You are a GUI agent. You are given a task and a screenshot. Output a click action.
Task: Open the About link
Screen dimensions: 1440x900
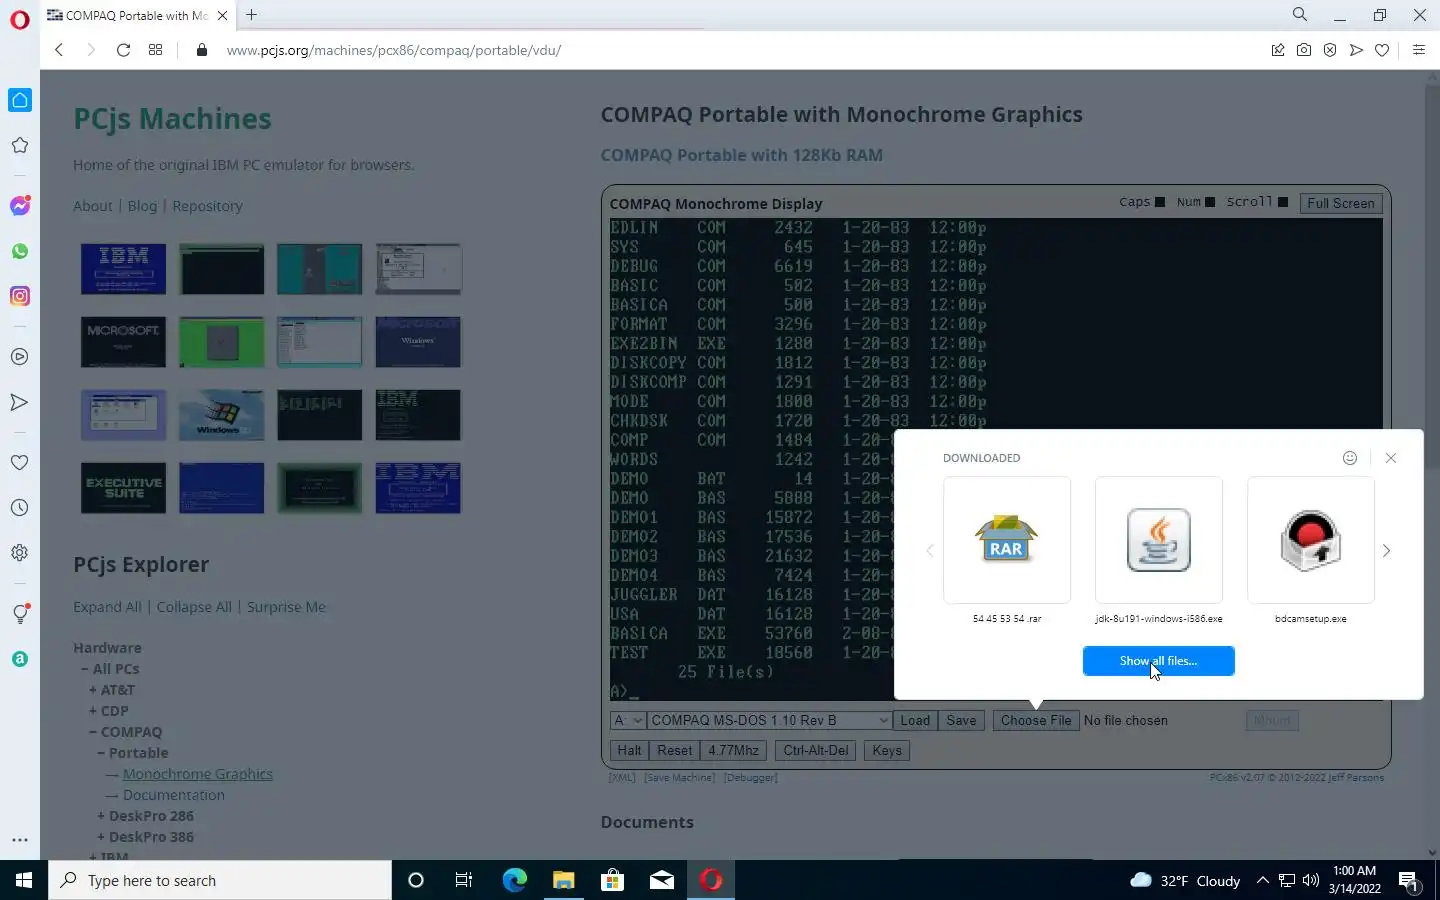(93, 206)
